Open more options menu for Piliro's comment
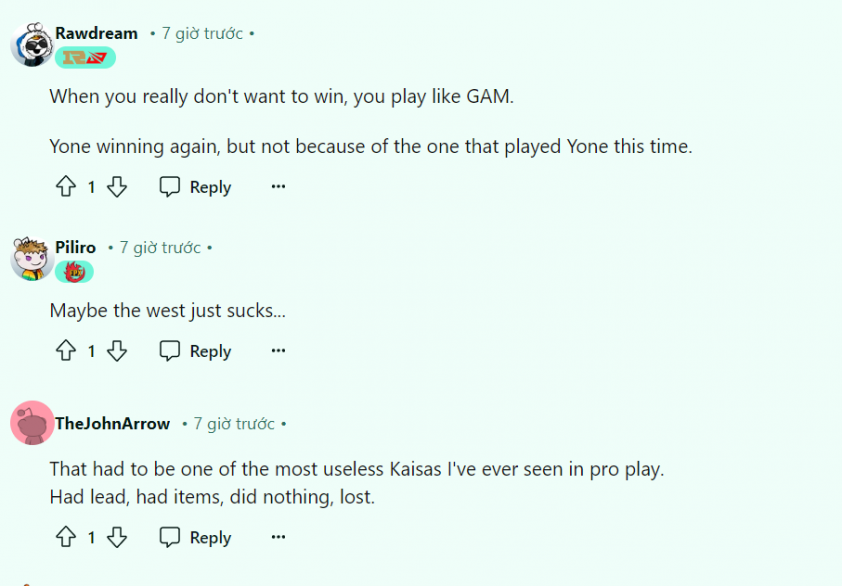This screenshot has height=586, width=842. tap(278, 351)
